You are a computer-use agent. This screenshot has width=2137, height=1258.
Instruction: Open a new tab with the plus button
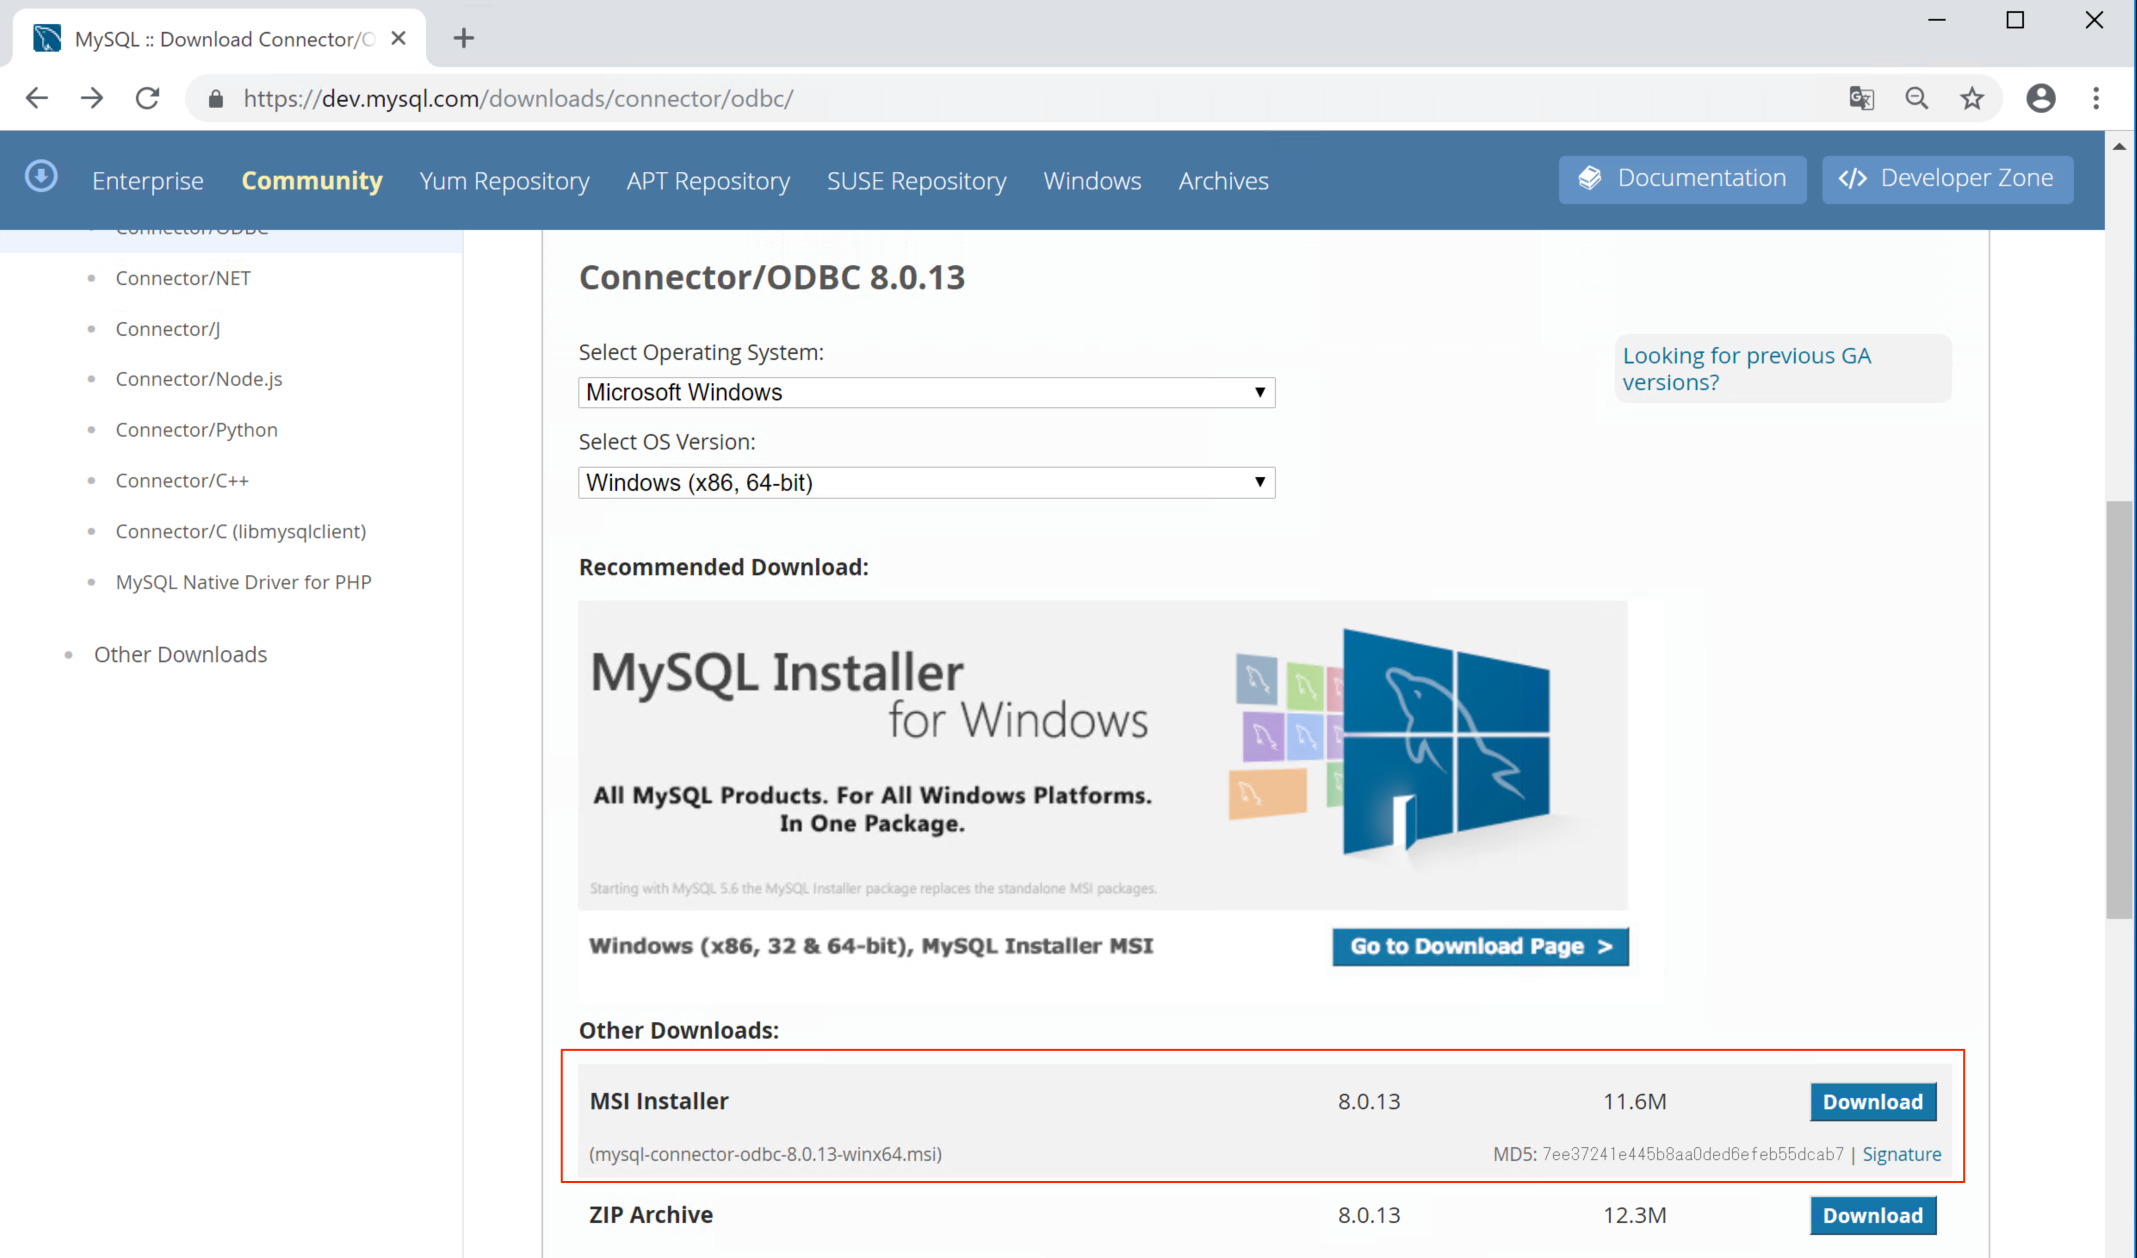(x=463, y=38)
